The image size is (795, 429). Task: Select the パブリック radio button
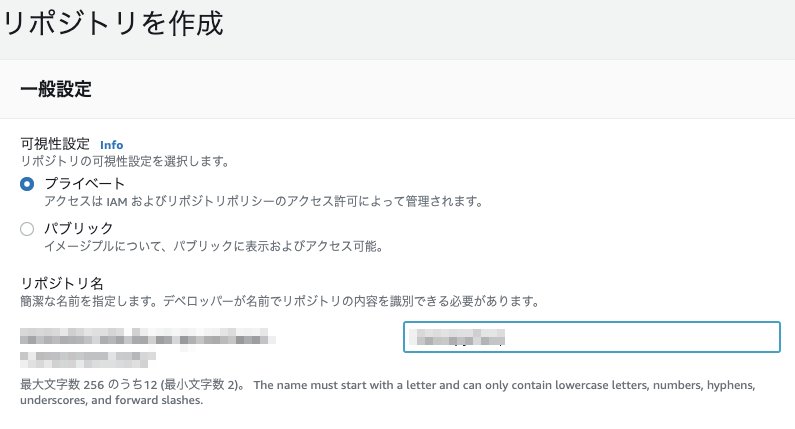27,229
